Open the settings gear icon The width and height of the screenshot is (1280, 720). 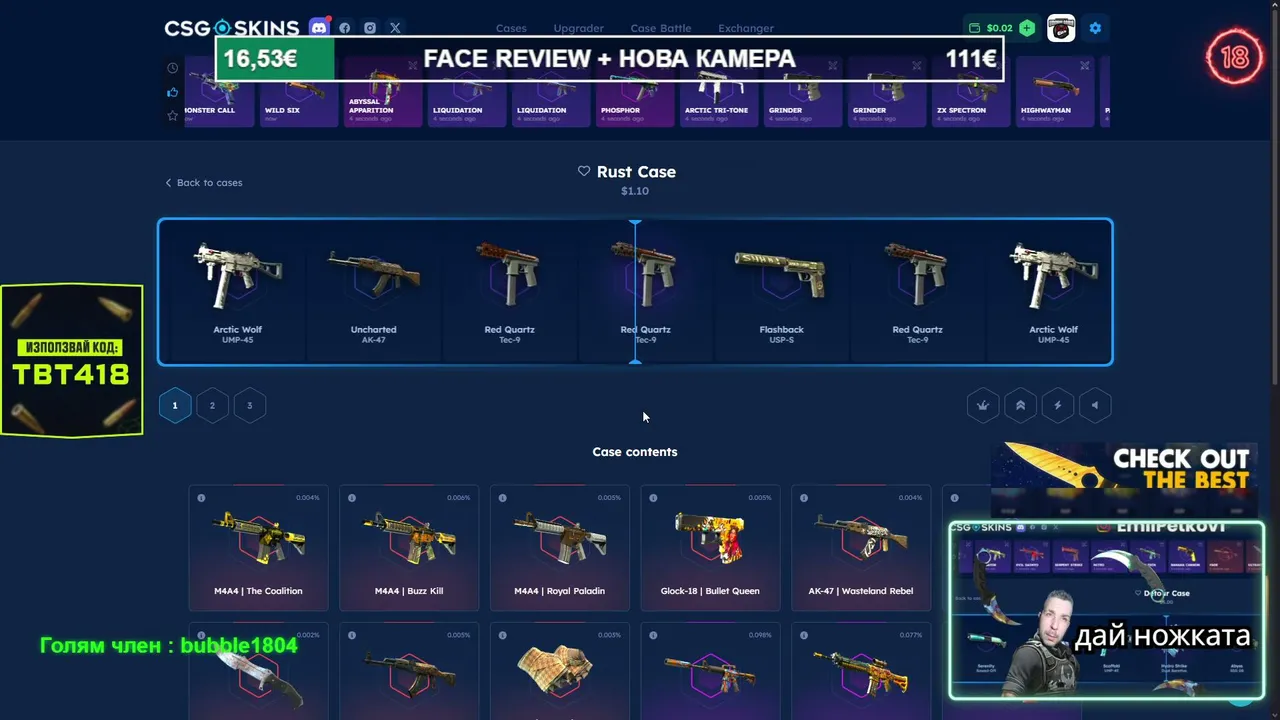tap(1095, 28)
